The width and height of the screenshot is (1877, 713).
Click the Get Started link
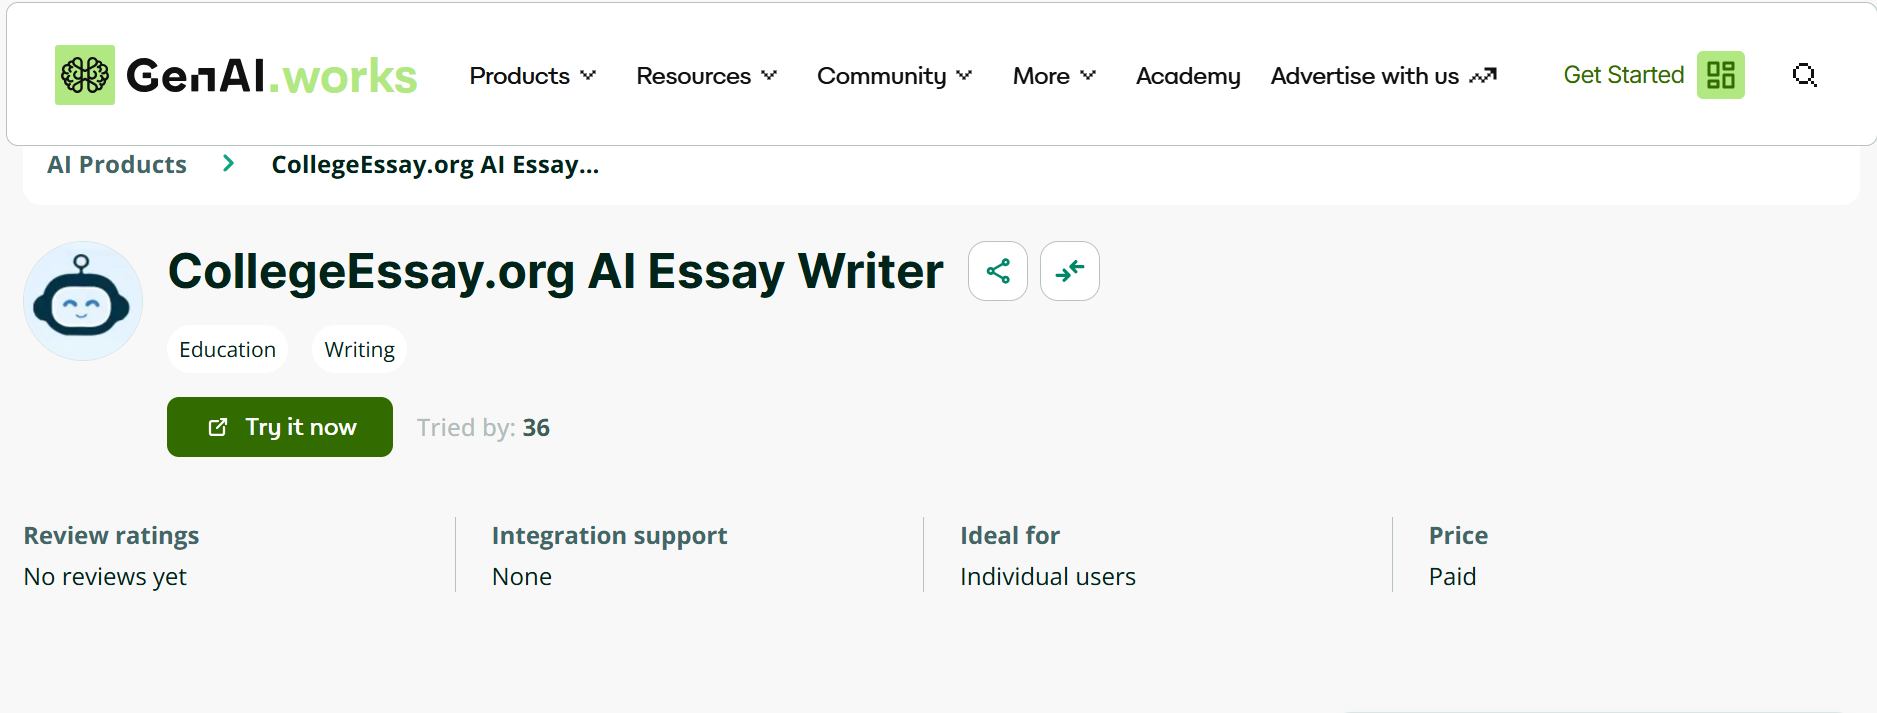point(1623,74)
